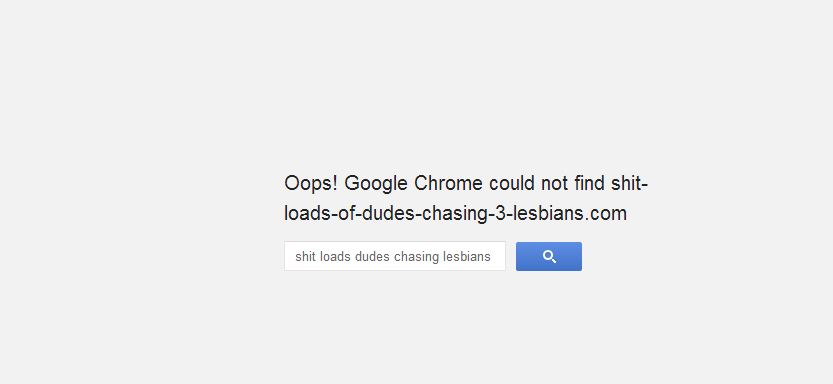Select the white magnifying glass icon
Image resolution: width=833 pixels, height=384 pixels.
click(x=549, y=257)
